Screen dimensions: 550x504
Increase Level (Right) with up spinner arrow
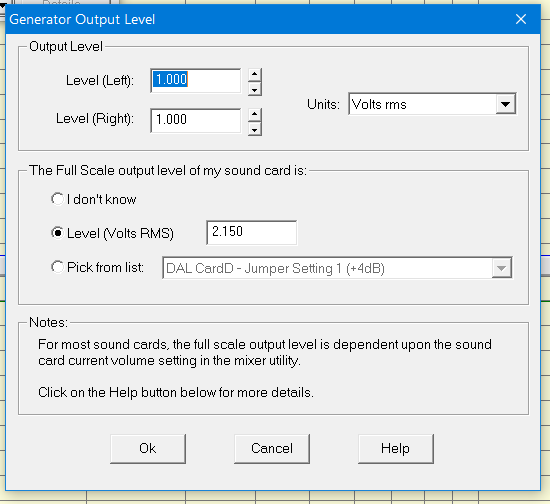pos(255,114)
